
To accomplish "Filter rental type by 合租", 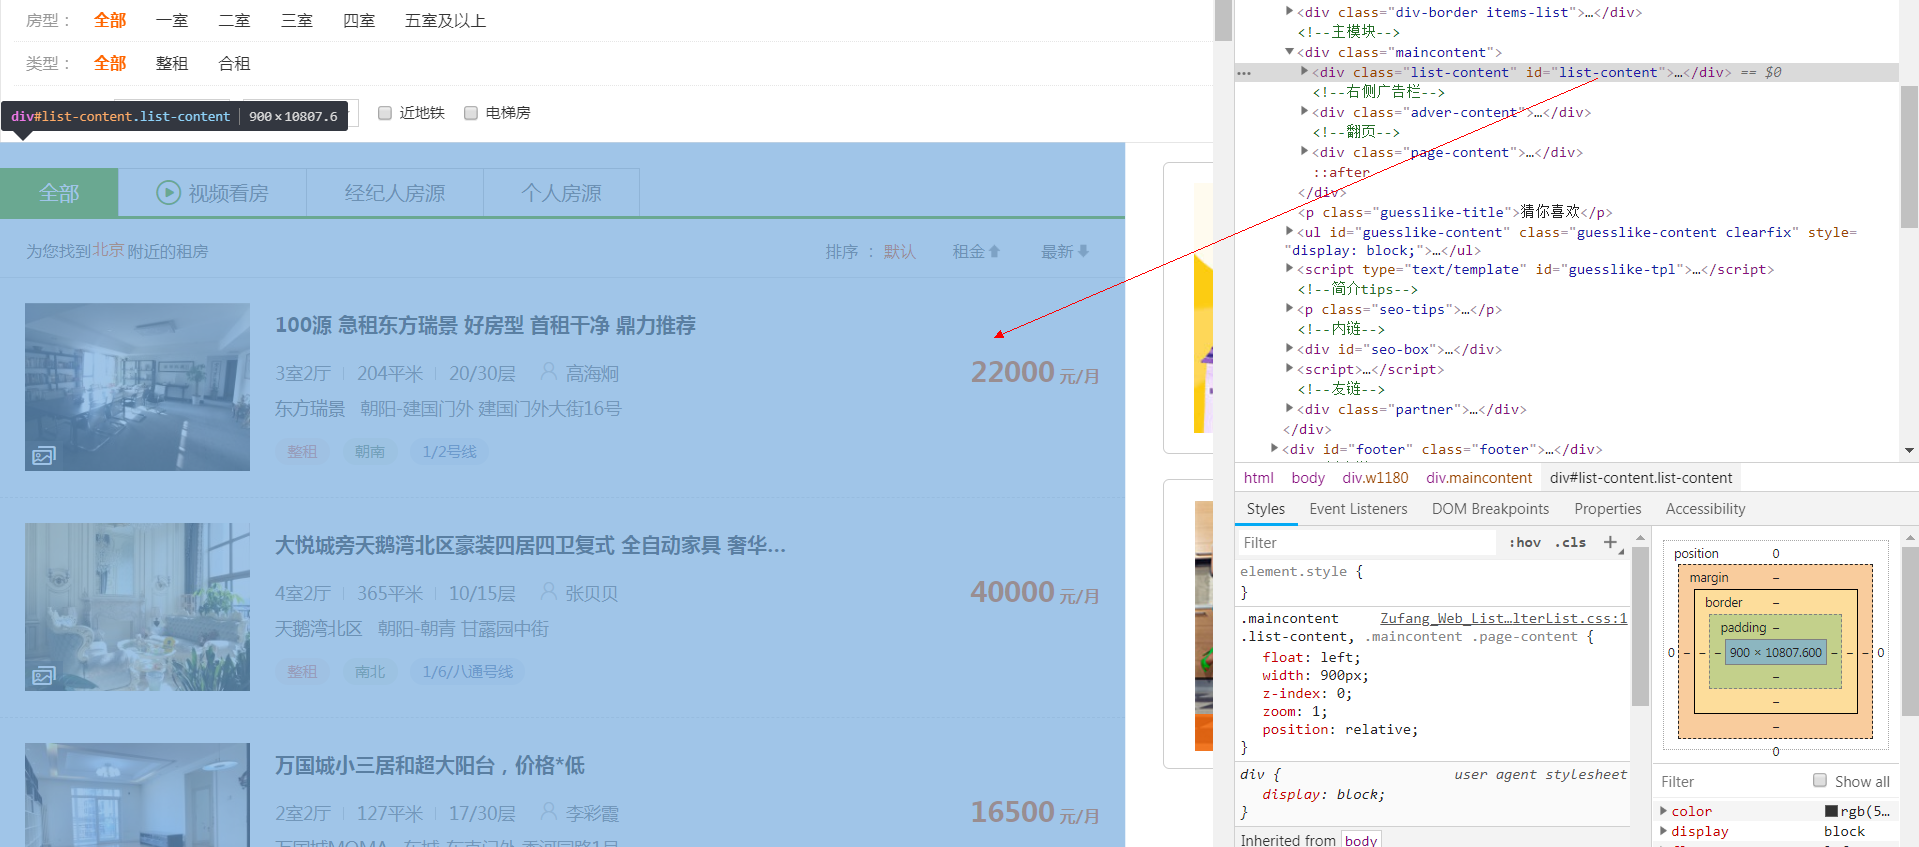I will [x=234, y=64].
